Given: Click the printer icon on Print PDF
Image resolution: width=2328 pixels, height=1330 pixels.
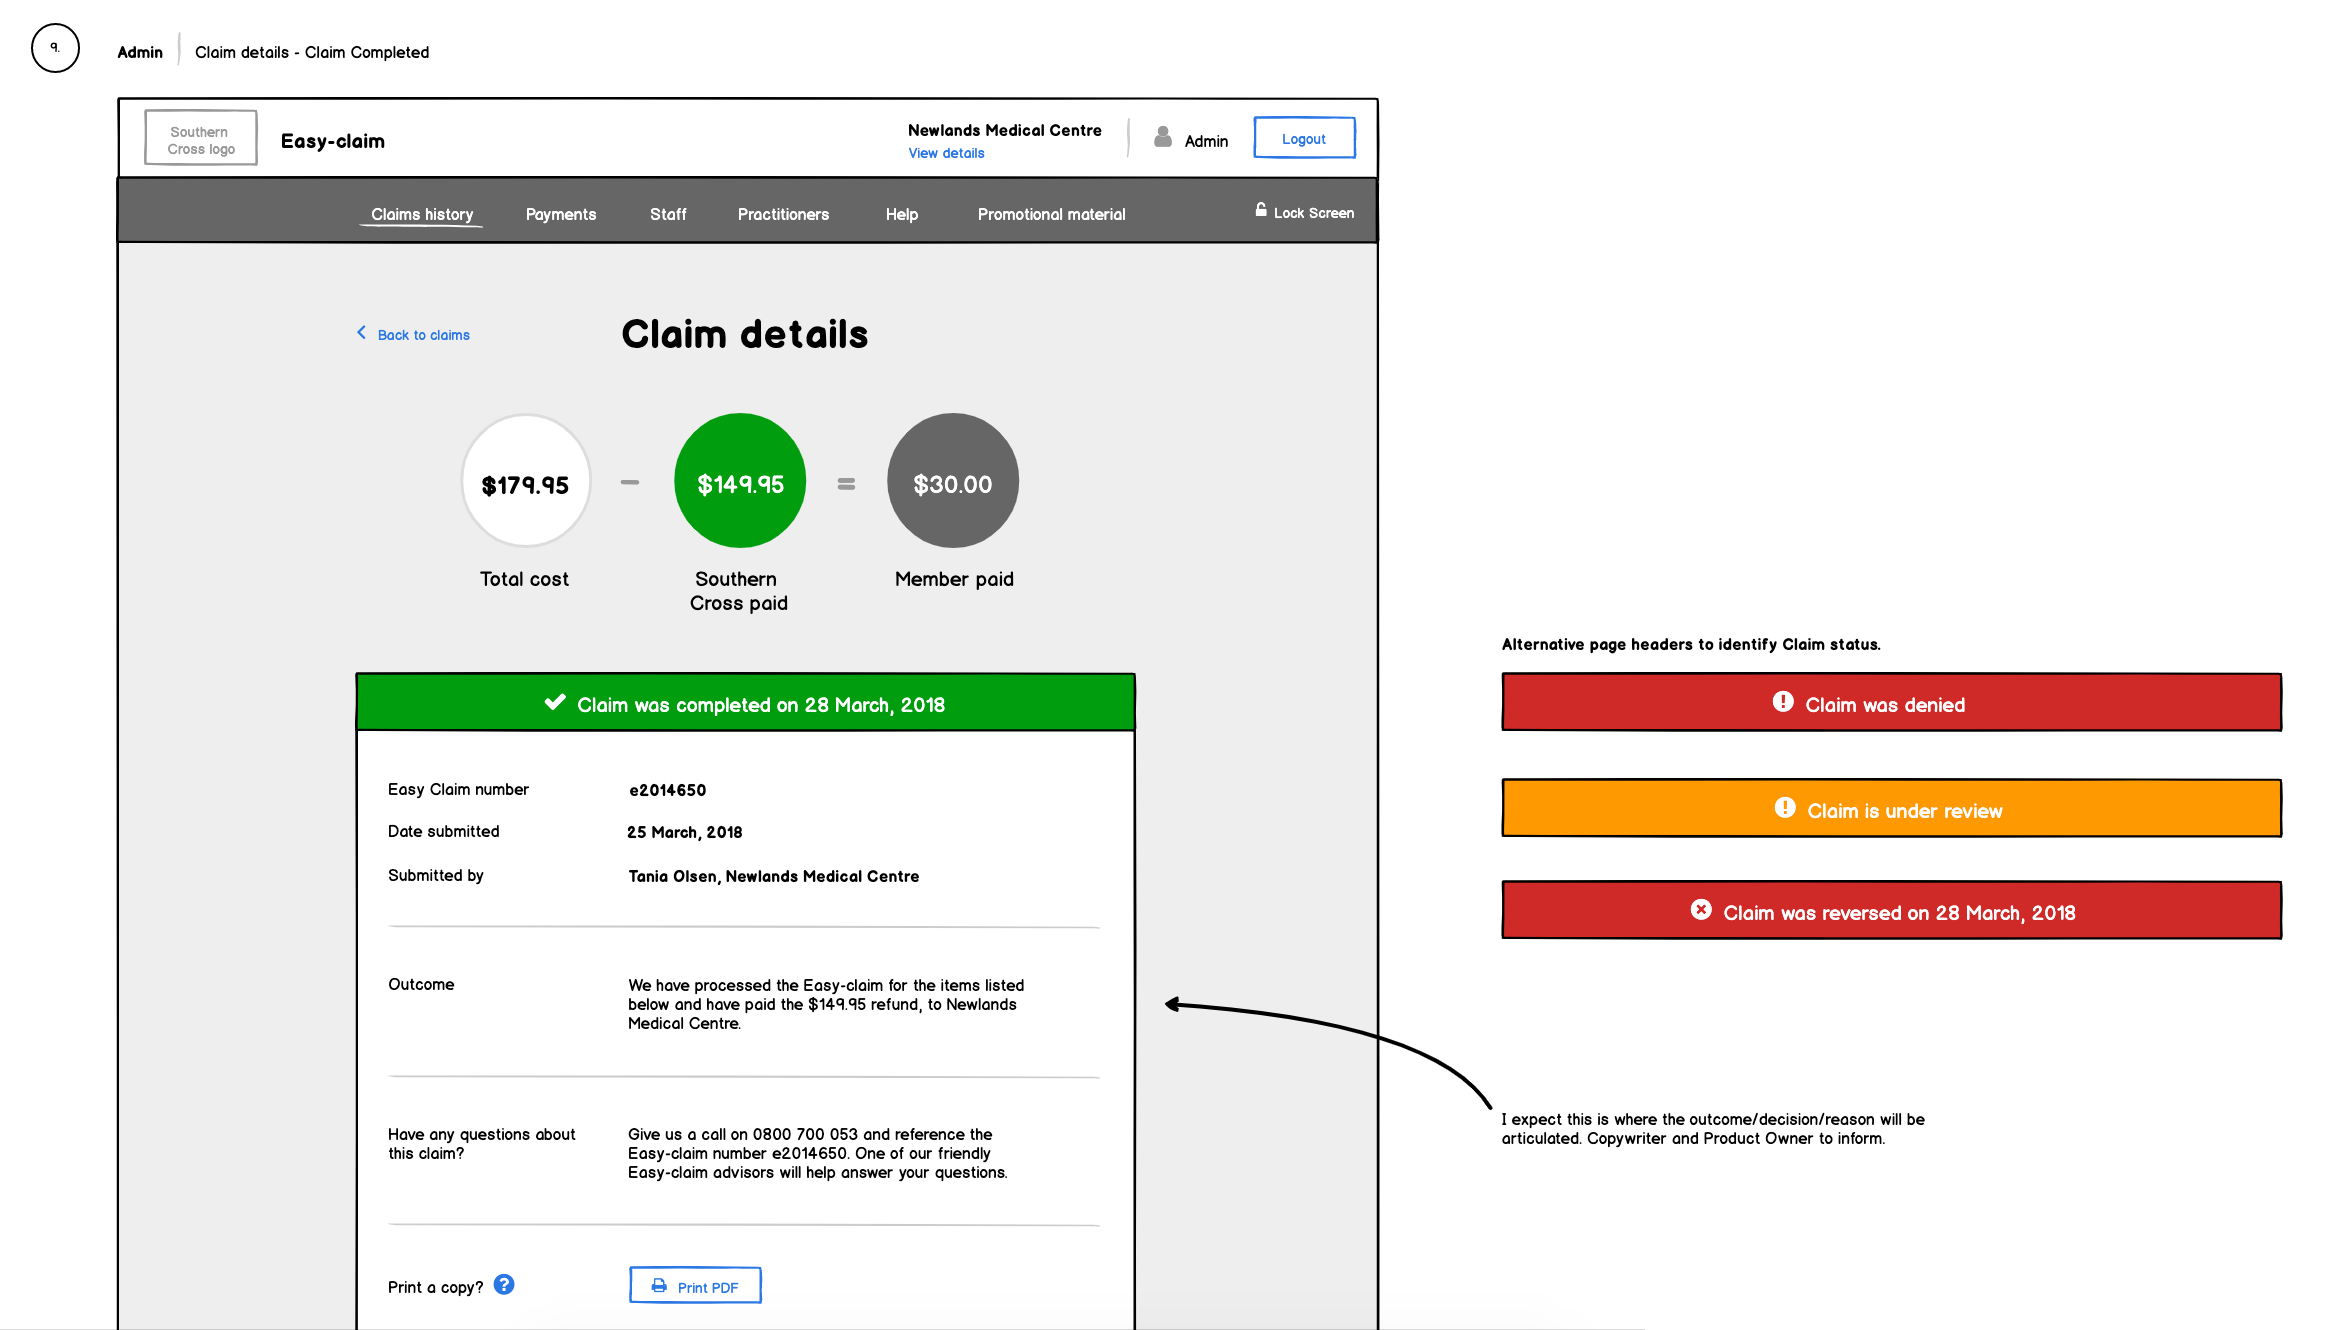Looking at the screenshot, I should (x=659, y=1286).
